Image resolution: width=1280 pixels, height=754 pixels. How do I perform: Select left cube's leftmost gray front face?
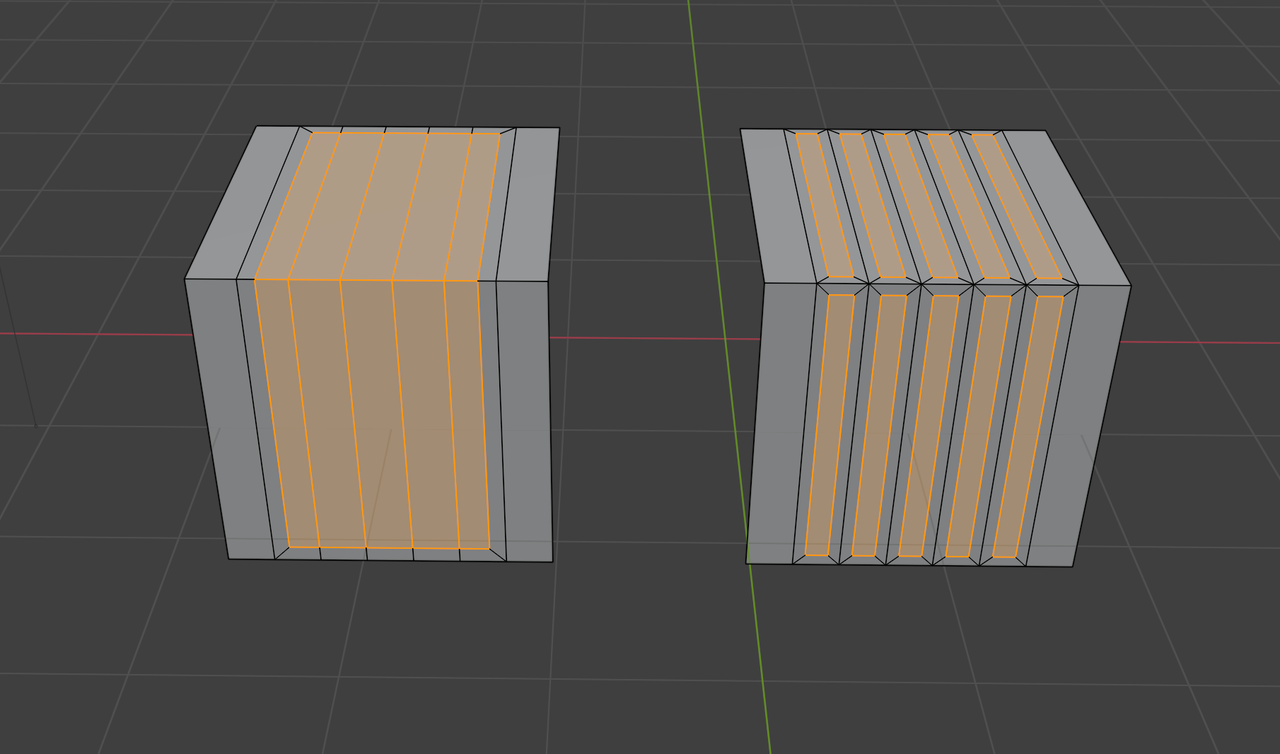230,418
